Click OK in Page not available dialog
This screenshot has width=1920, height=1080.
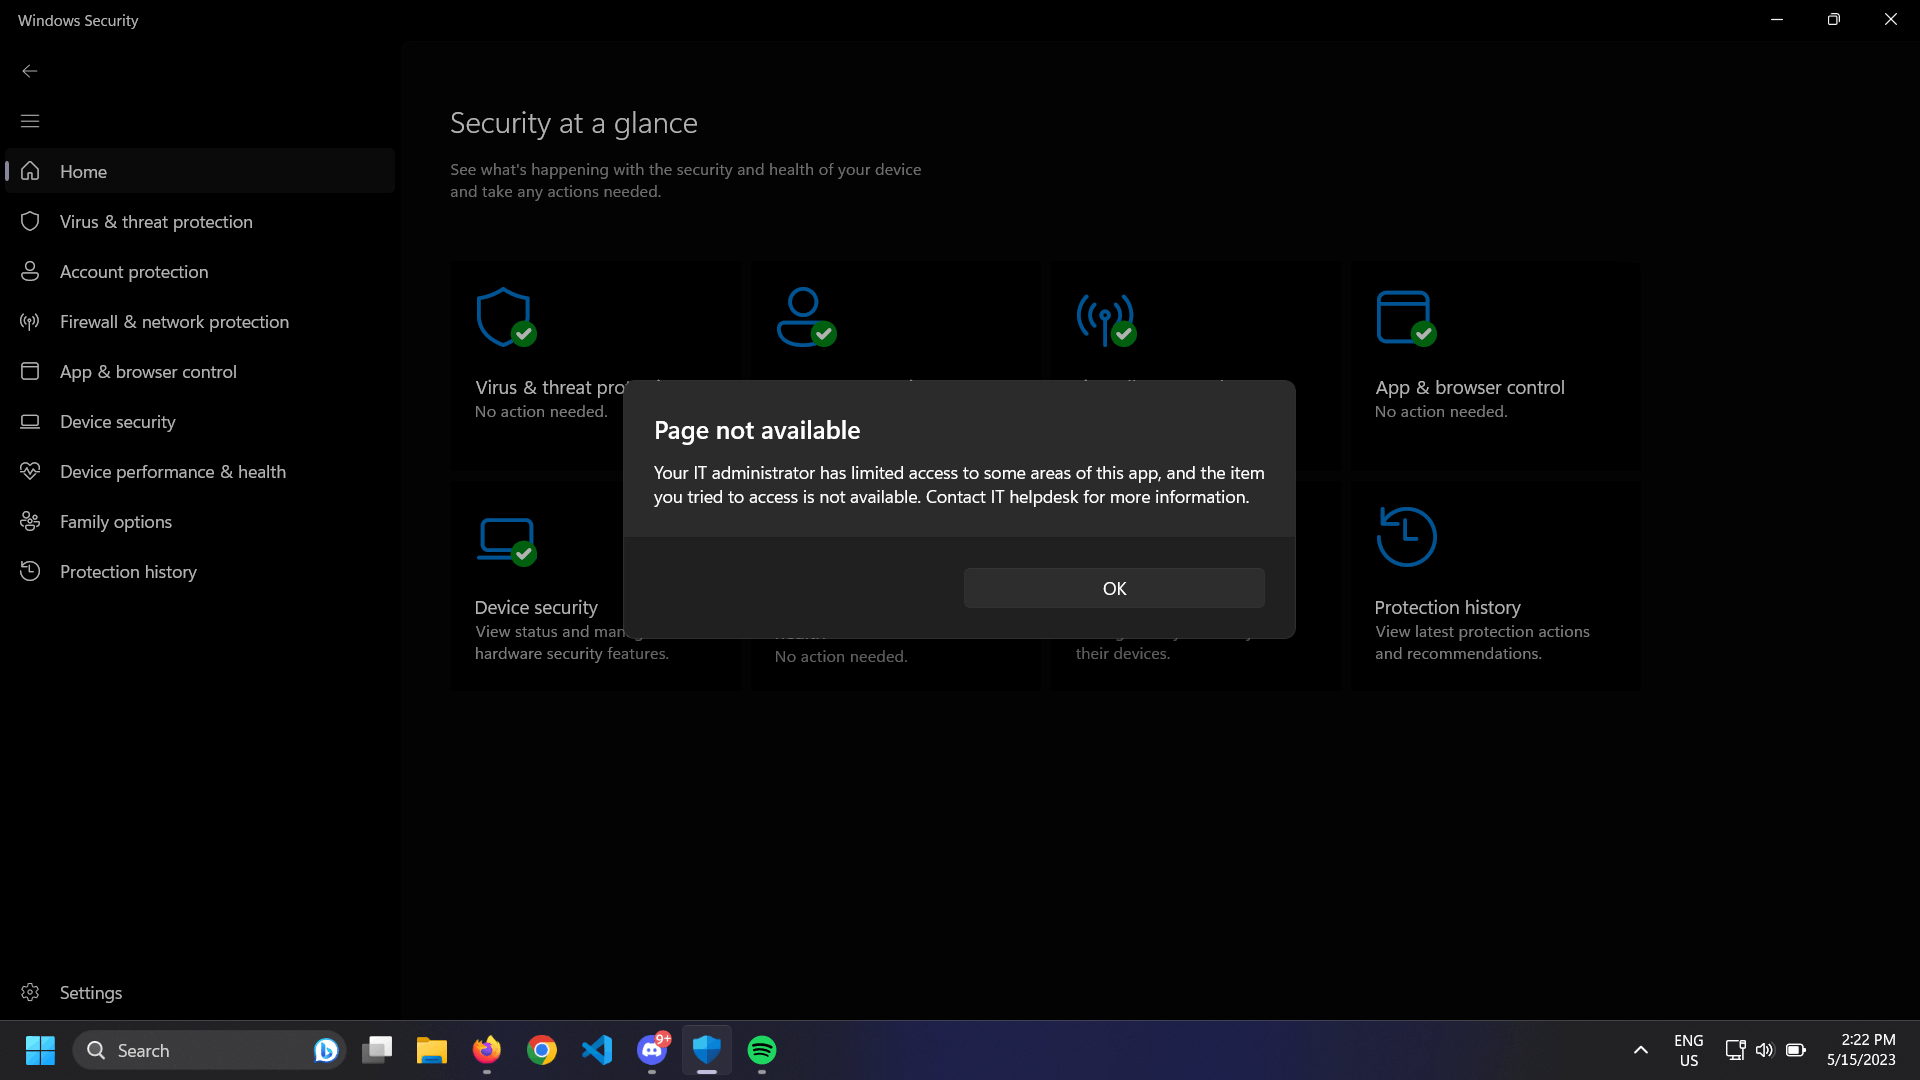click(1114, 588)
